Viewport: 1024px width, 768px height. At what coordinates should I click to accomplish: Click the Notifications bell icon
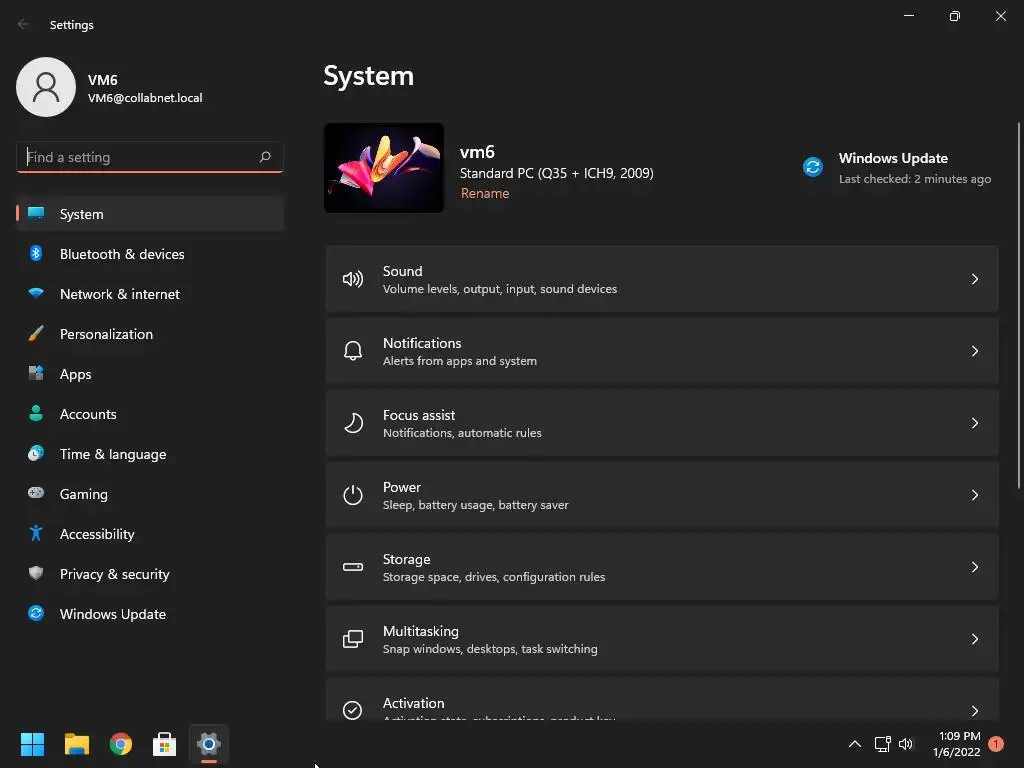(x=353, y=351)
